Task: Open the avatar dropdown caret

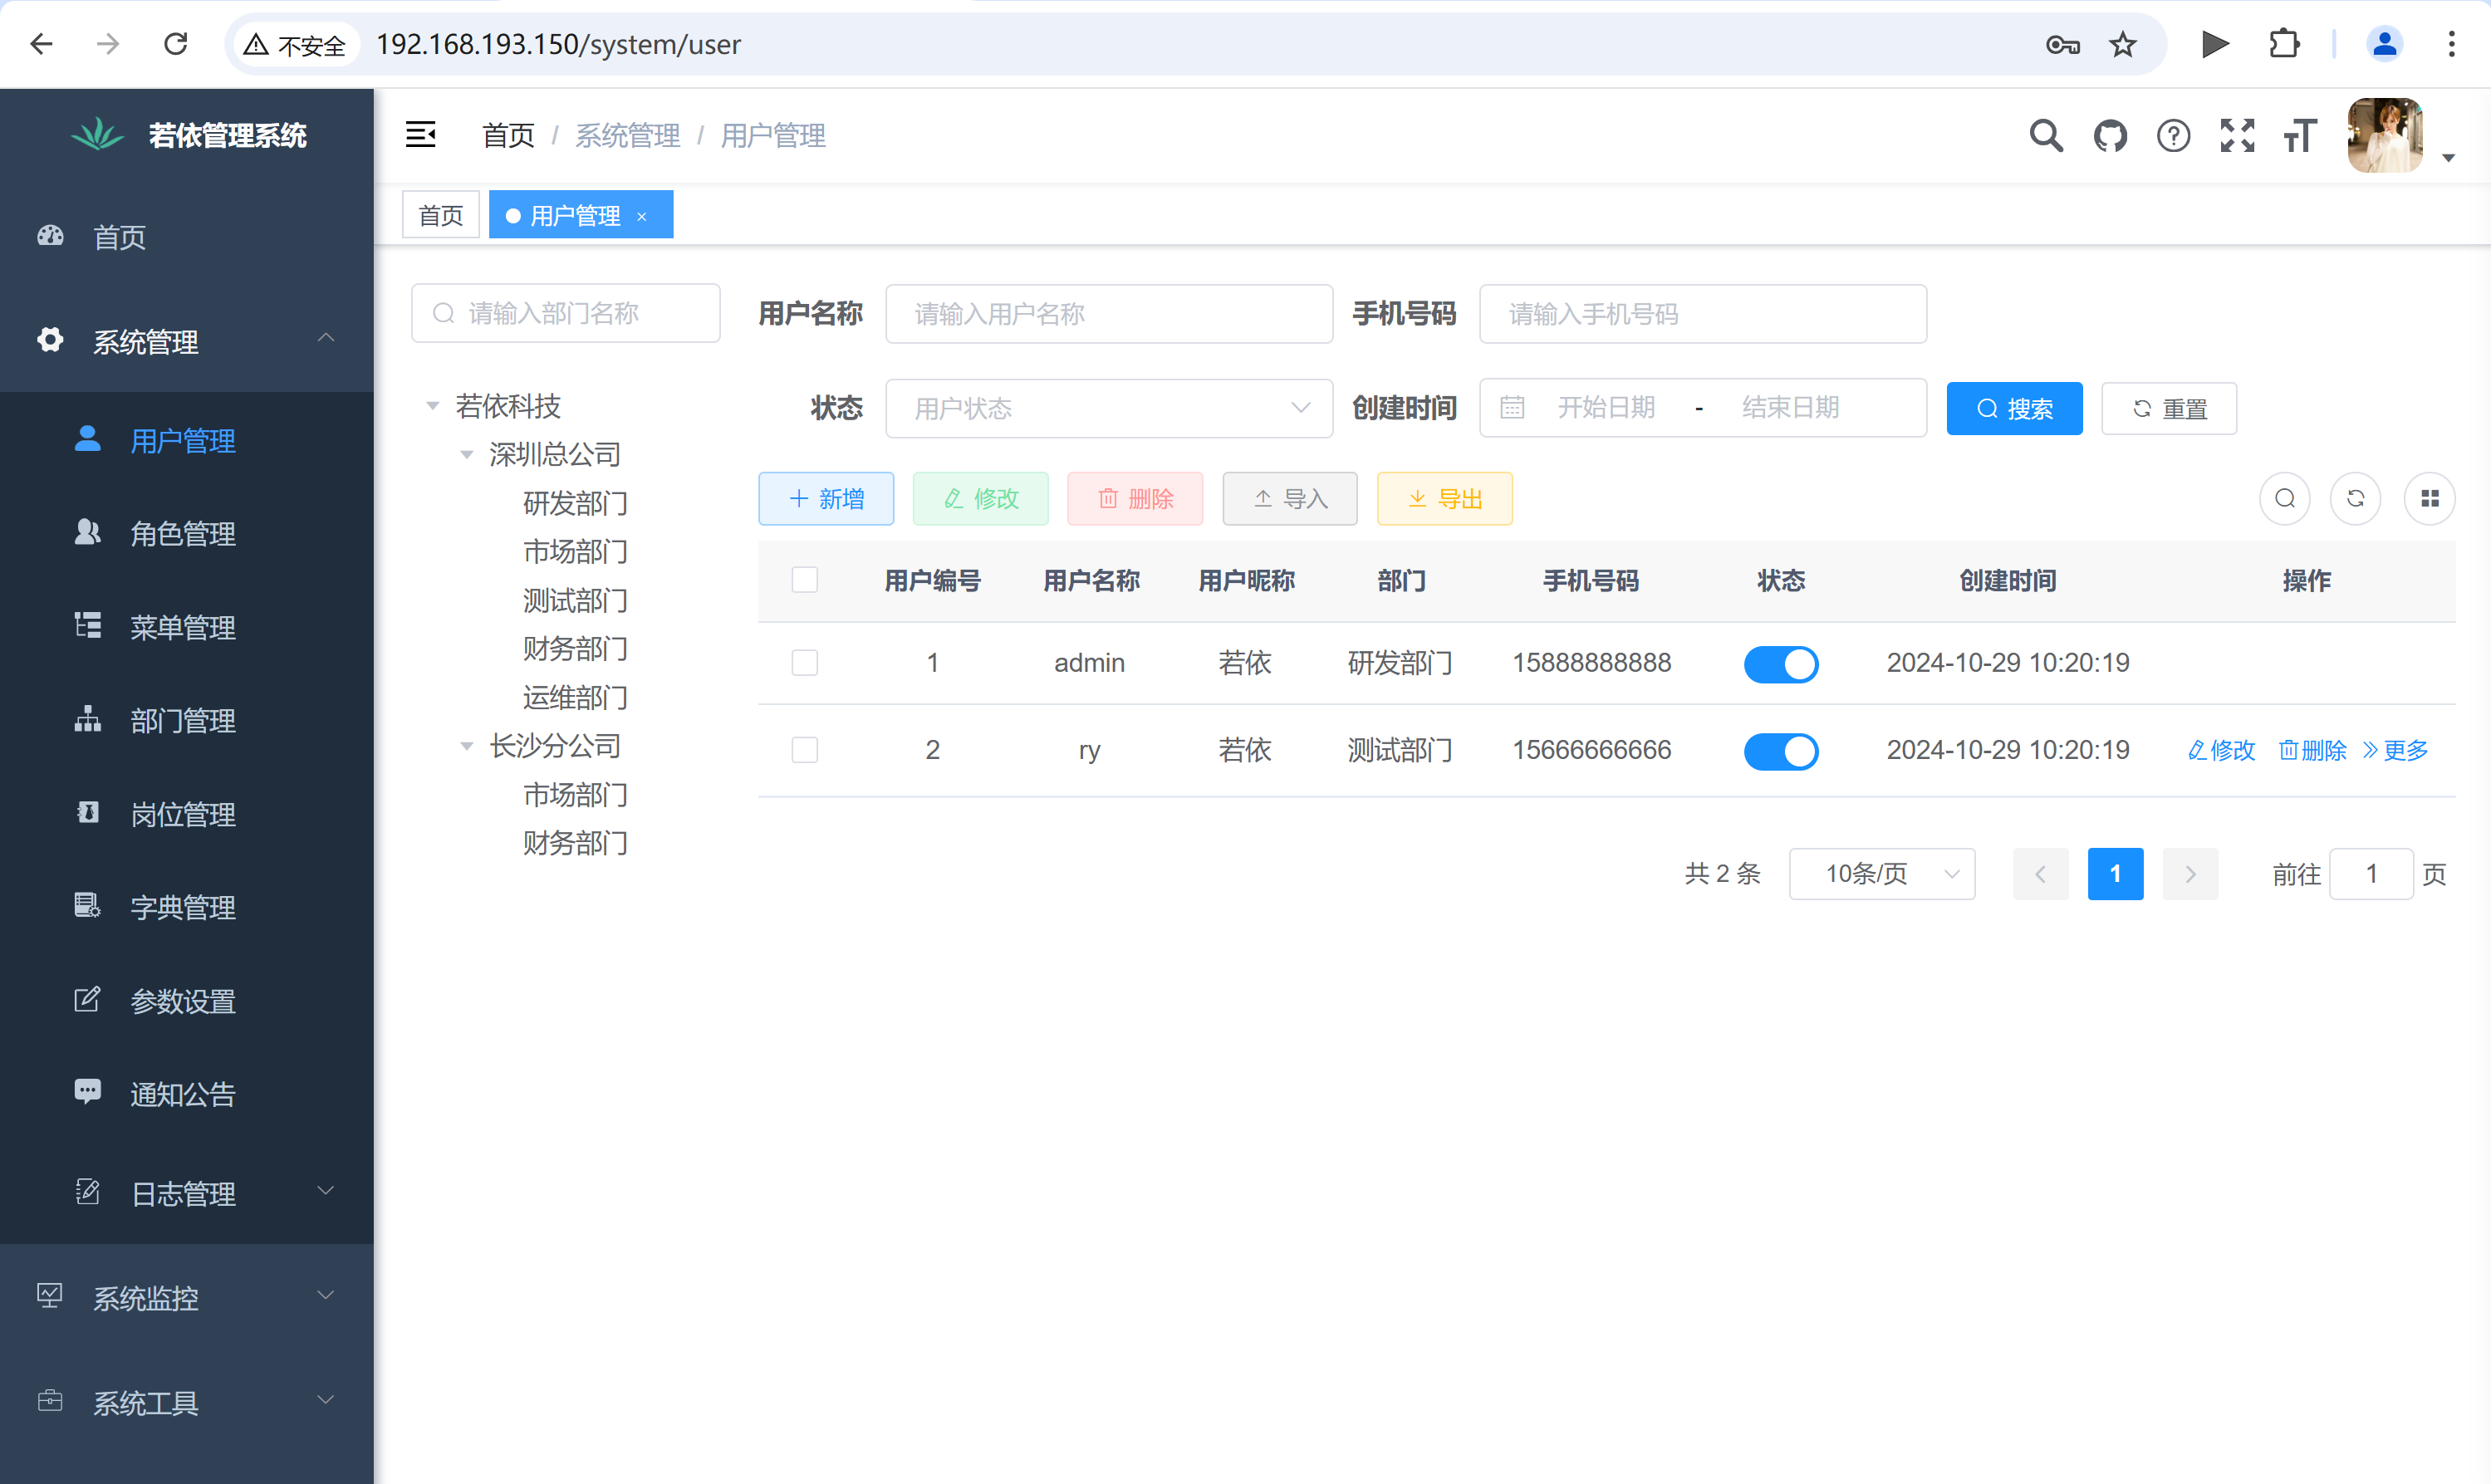Action: [x=2448, y=158]
